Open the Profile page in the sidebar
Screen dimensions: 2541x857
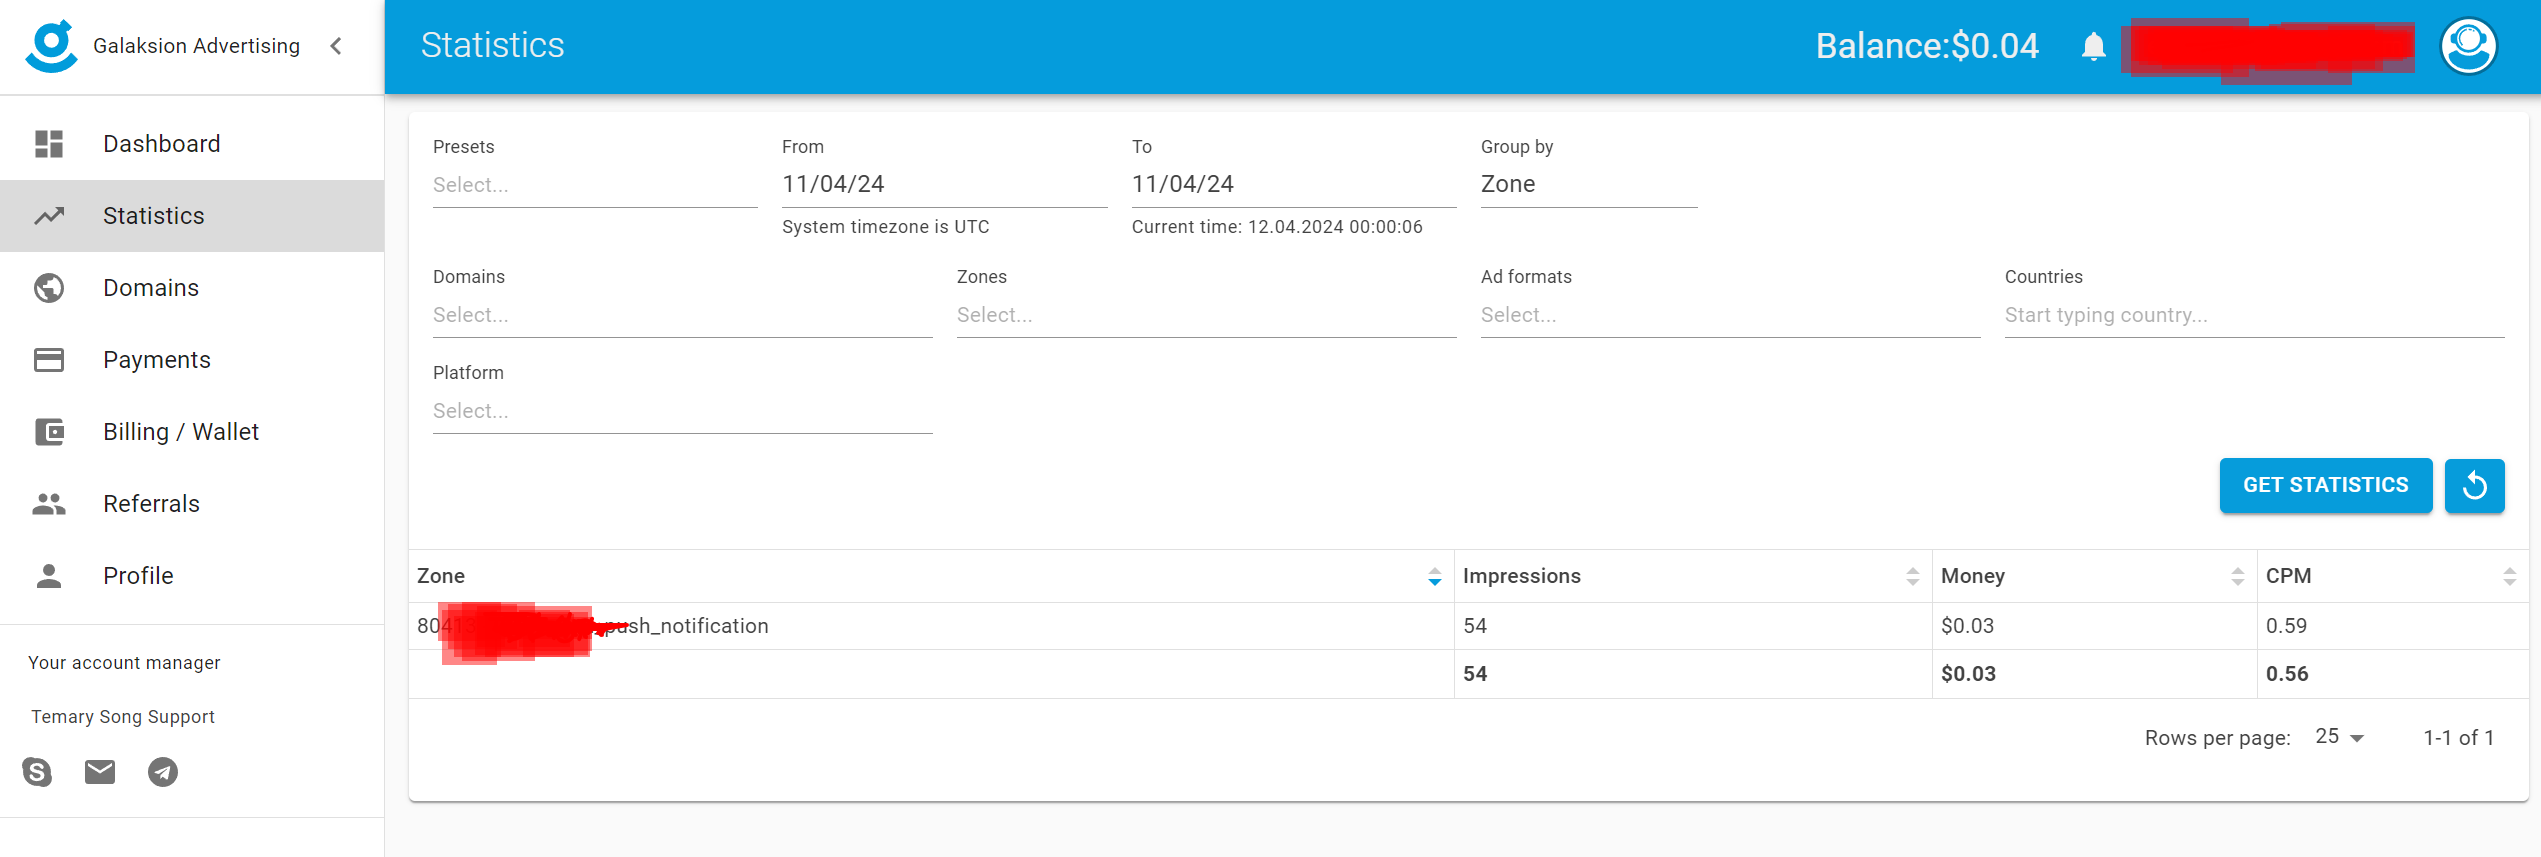pyautogui.click(x=192, y=576)
